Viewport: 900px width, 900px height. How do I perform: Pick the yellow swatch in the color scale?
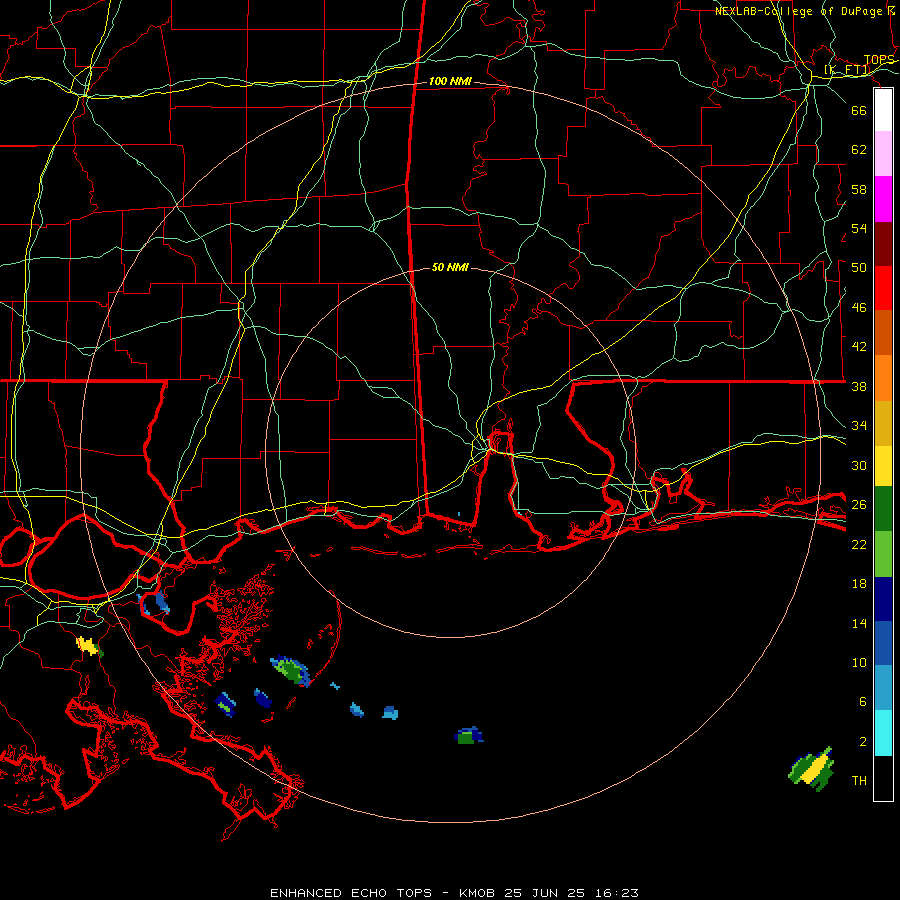[x=883, y=466]
